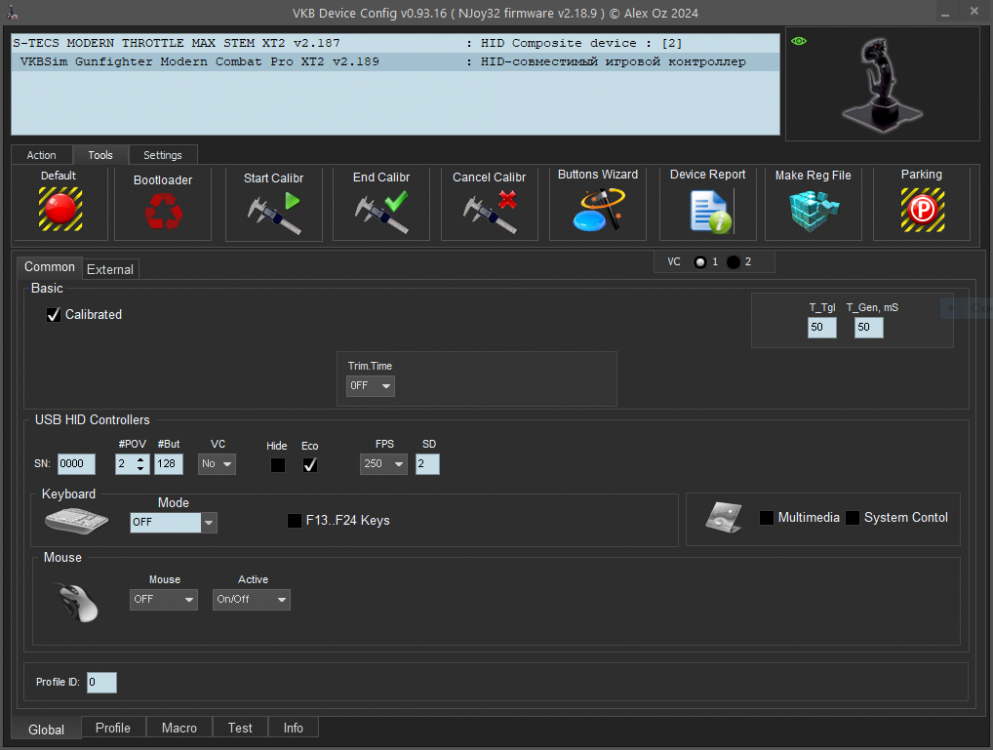Click the SN input field

tap(76, 464)
